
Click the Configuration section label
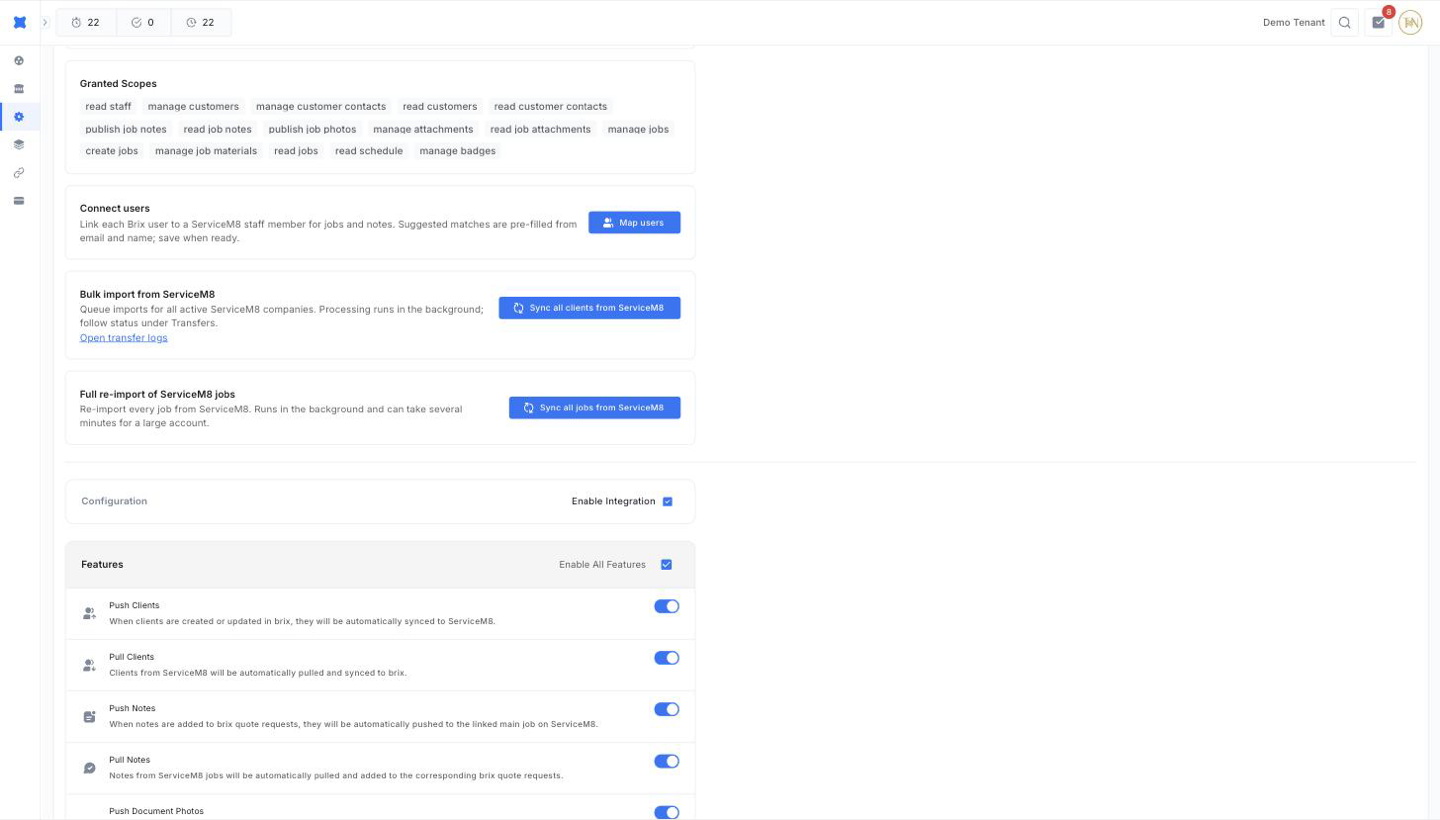tap(114, 502)
